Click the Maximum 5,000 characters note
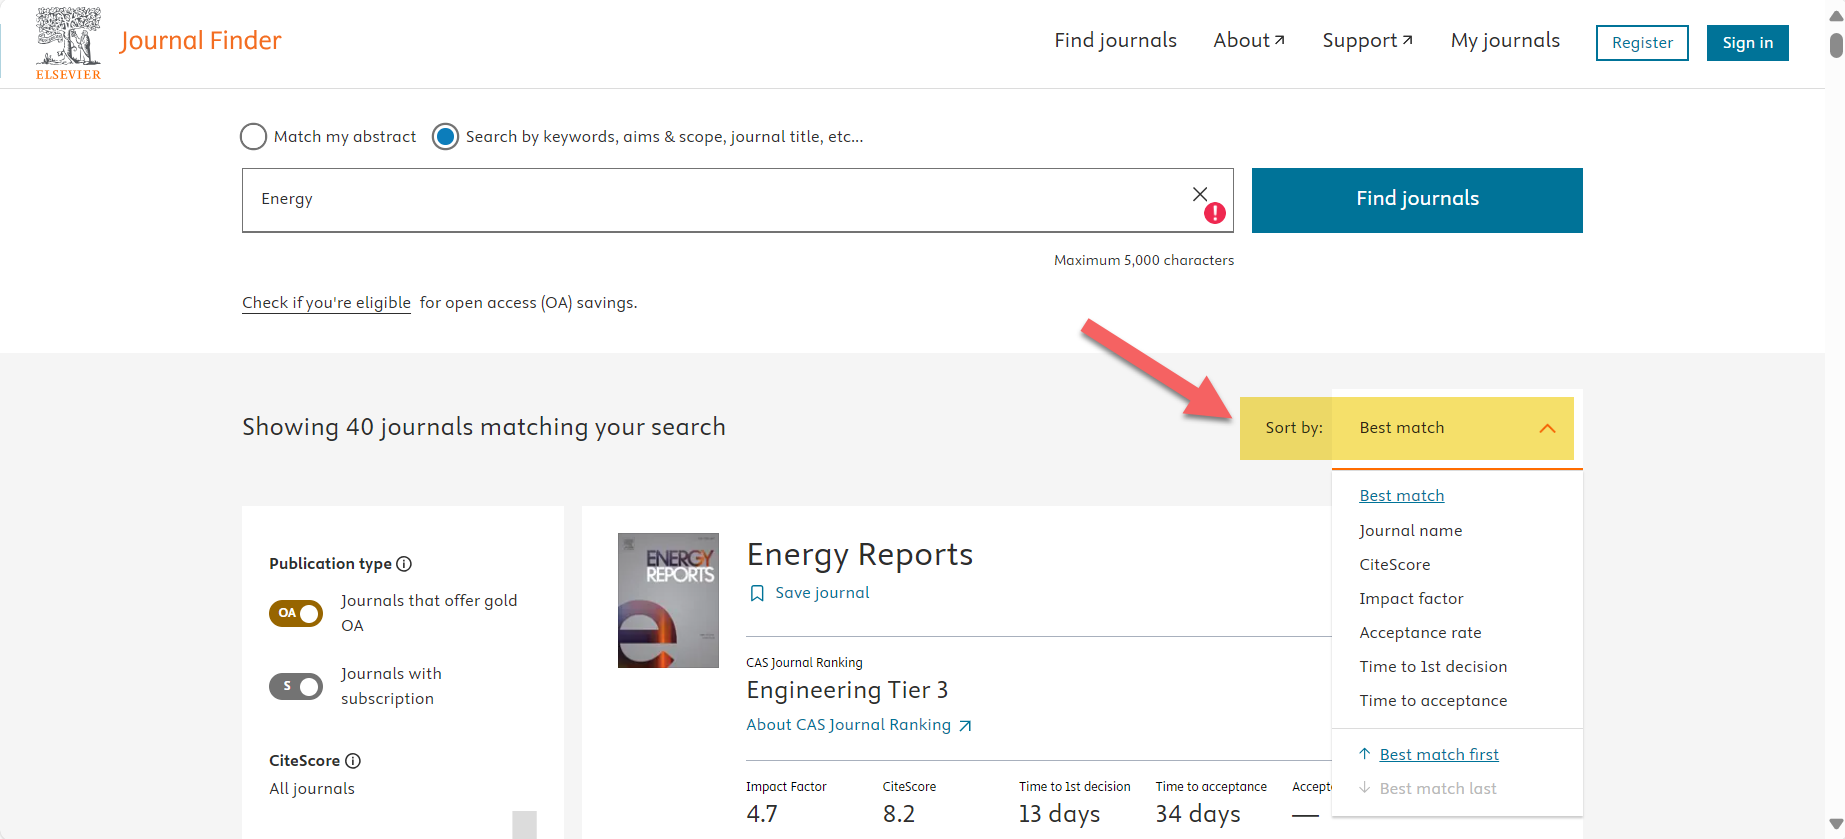The image size is (1845, 839). 1144,260
